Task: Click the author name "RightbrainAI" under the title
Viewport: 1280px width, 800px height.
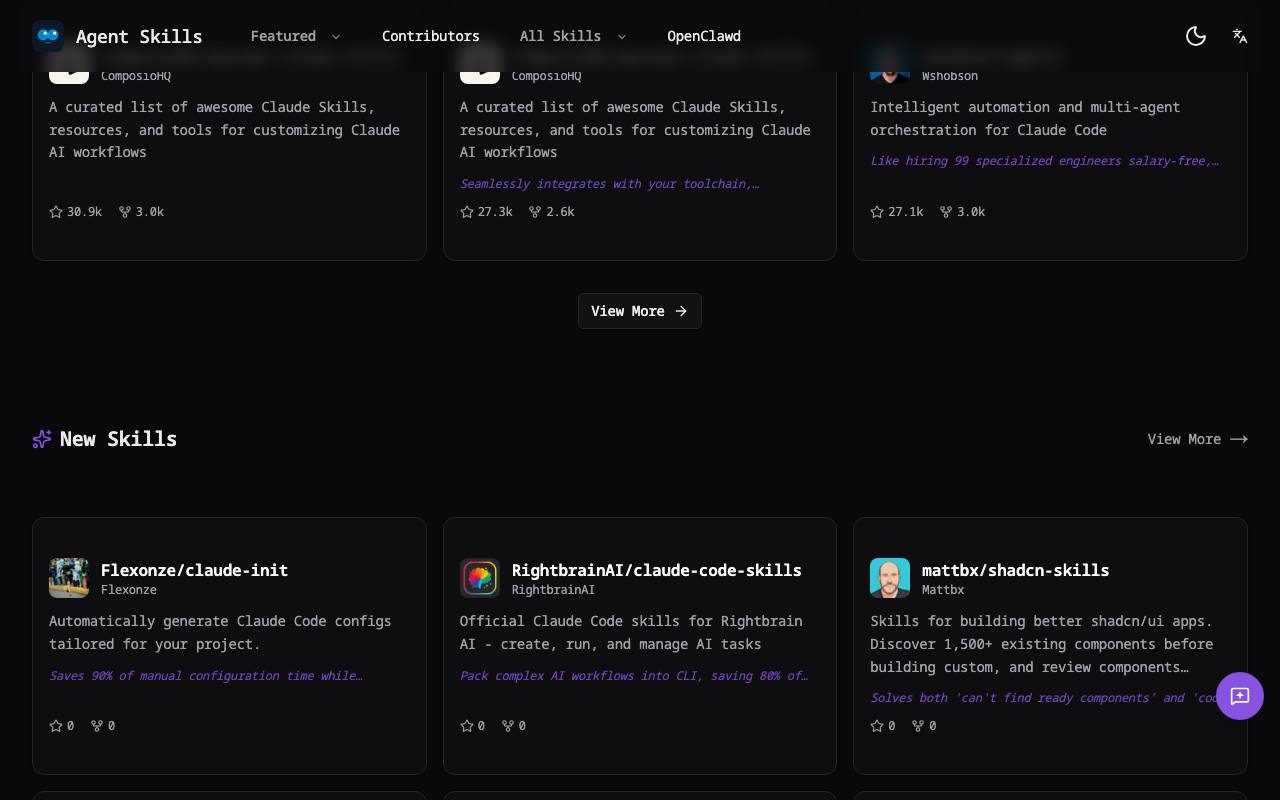Action: click(553, 590)
